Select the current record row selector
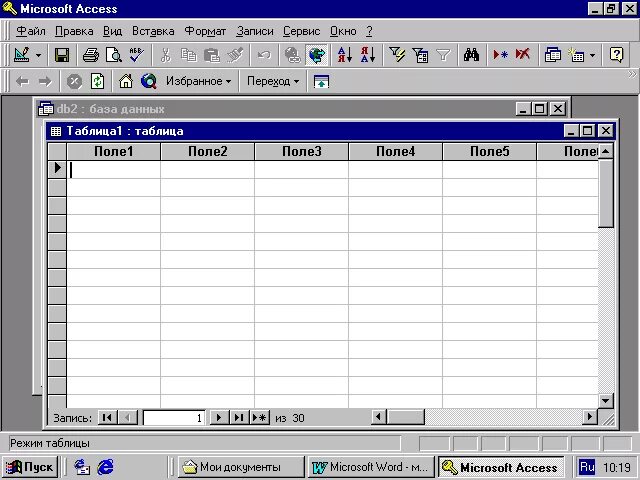Image resolution: width=640 pixels, height=480 pixels. tap(57, 169)
